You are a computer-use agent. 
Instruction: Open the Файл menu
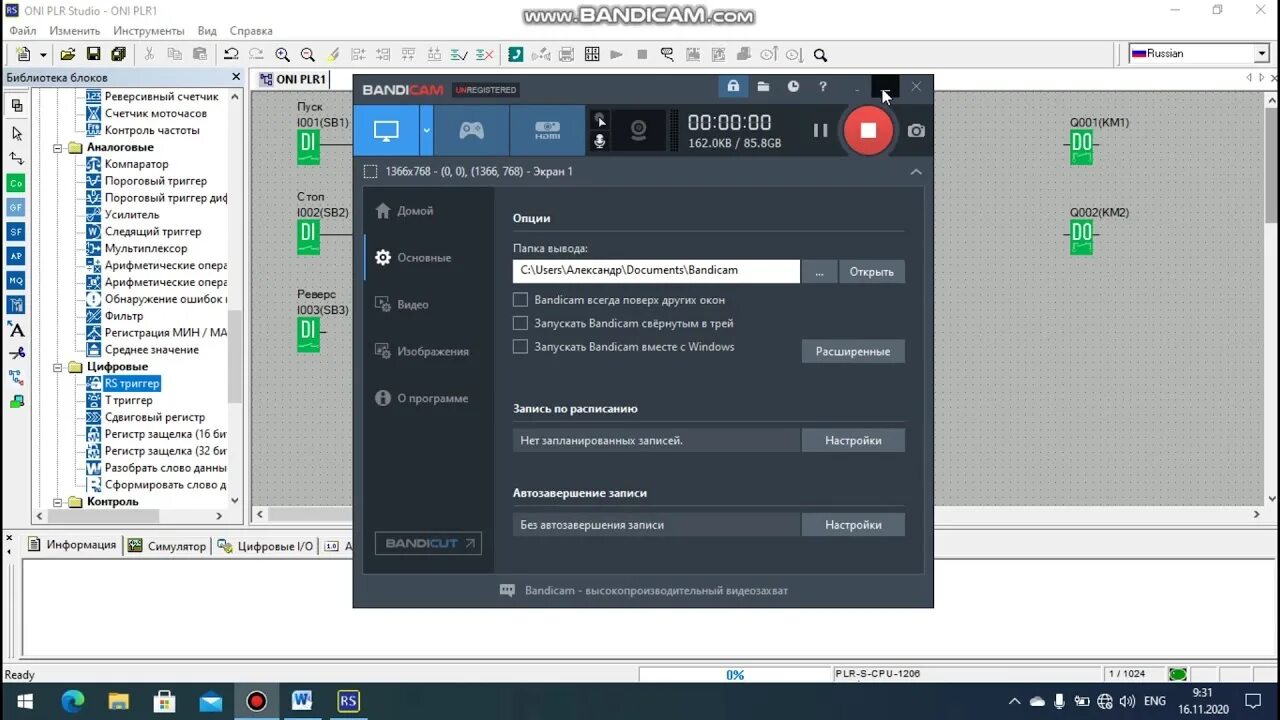23,31
